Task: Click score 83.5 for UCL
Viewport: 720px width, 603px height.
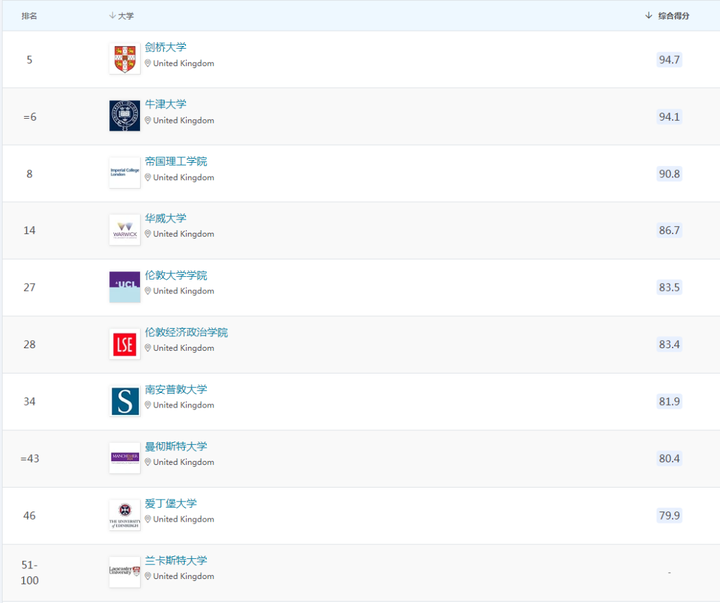Action: coord(669,287)
